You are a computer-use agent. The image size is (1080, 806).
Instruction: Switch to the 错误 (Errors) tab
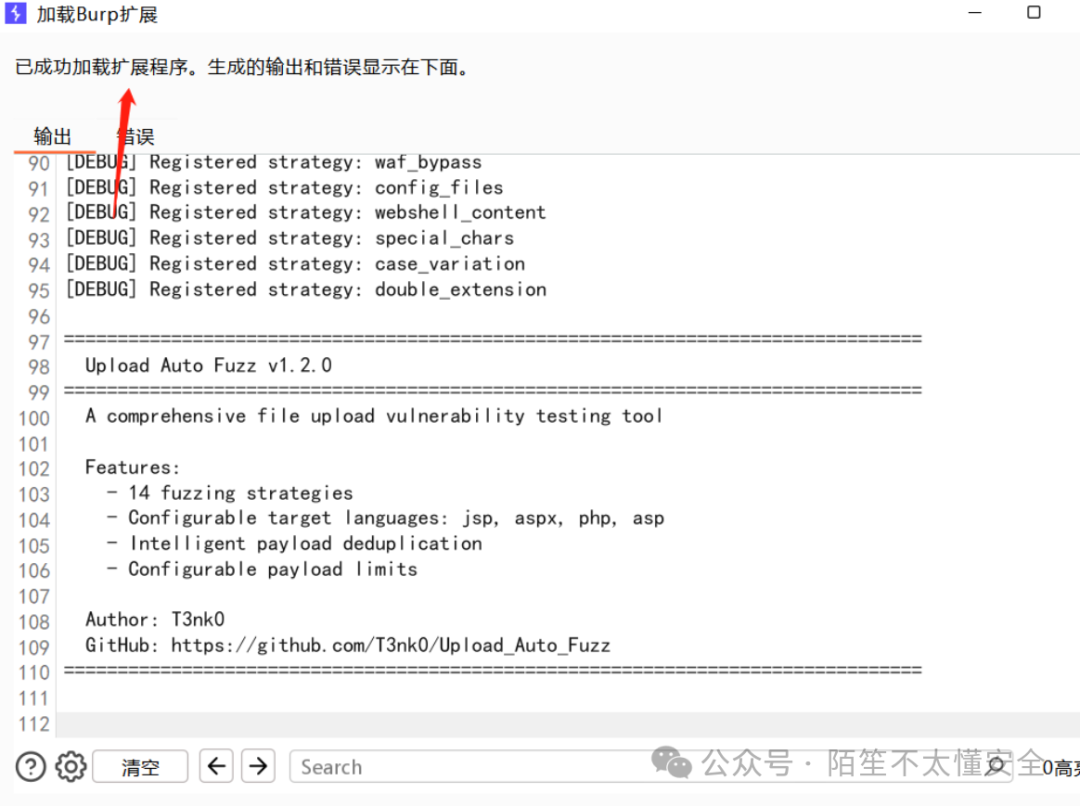click(136, 136)
